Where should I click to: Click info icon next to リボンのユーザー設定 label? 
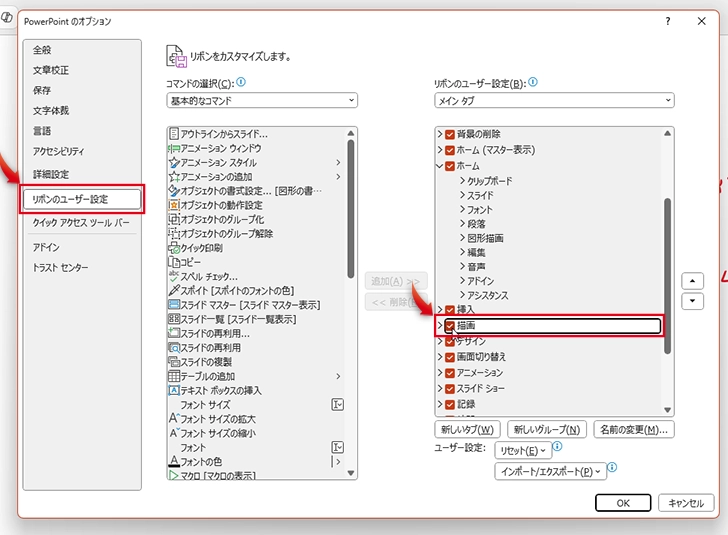click(533, 82)
